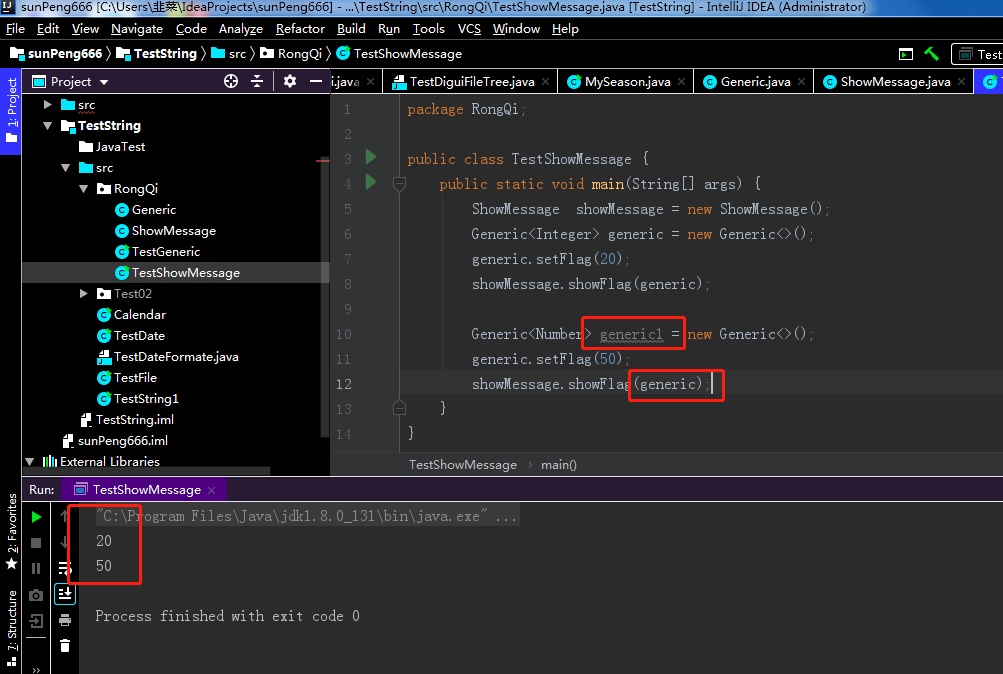This screenshot has width=1003, height=674.
Task: Open the VCS menu
Action: (469, 29)
